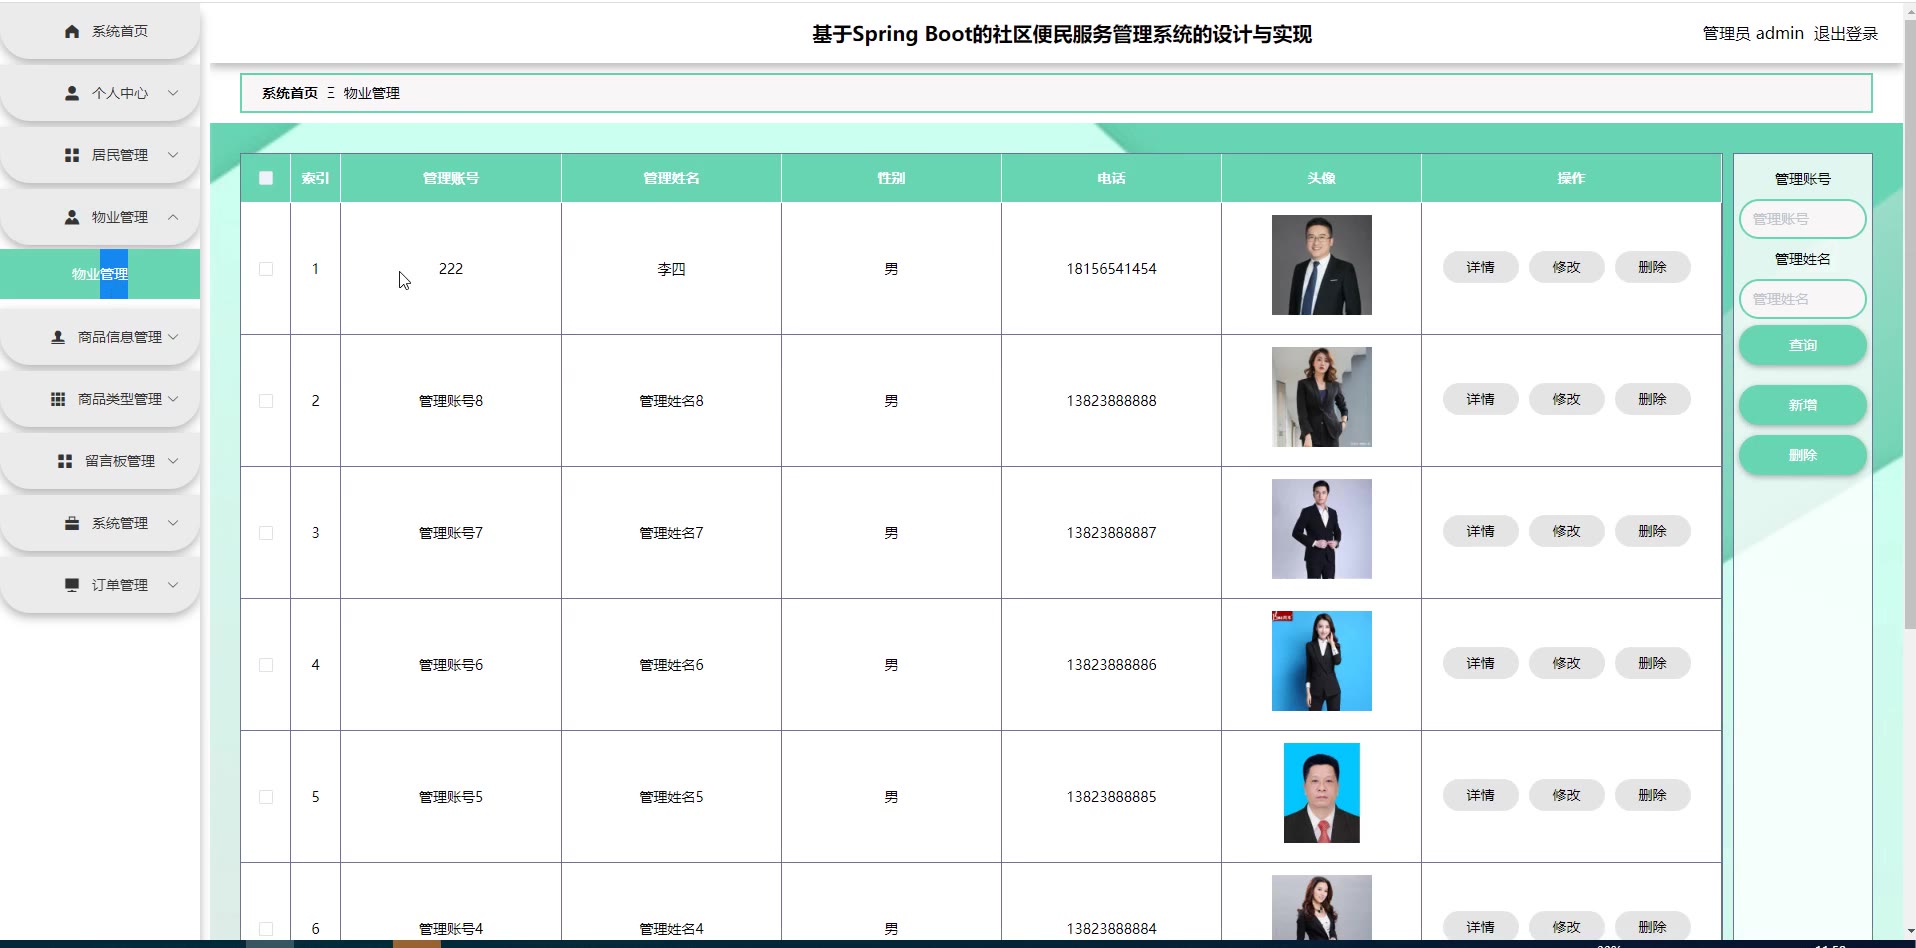The height and width of the screenshot is (948, 1916).
Task: Click the briefcase icon beside 系统管理
Action: click(x=72, y=523)
